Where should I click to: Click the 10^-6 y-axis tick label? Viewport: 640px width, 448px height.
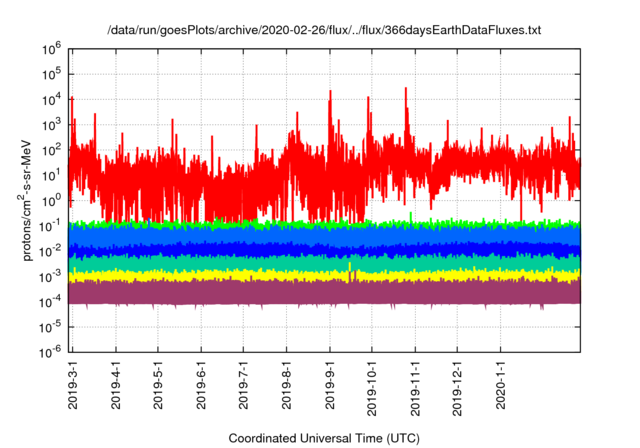pyautogui.click(x=50, y=352)
